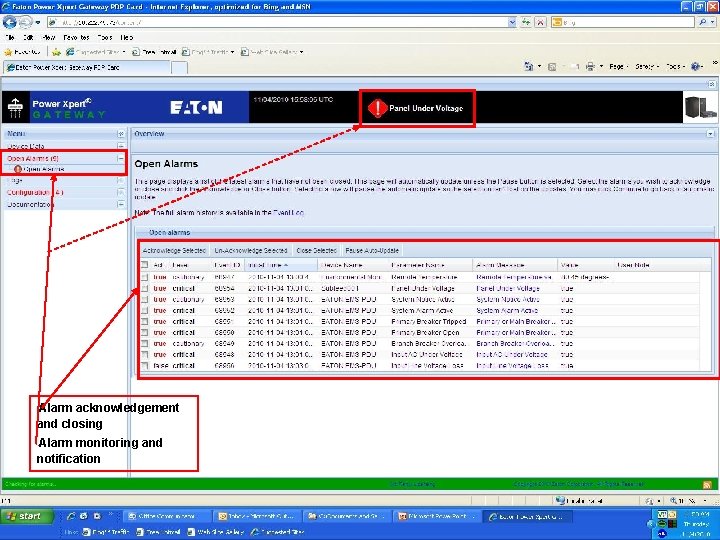Click the browser Back arrow button
The height and width of the screenshot is (540, 720).
click(10, 22)
